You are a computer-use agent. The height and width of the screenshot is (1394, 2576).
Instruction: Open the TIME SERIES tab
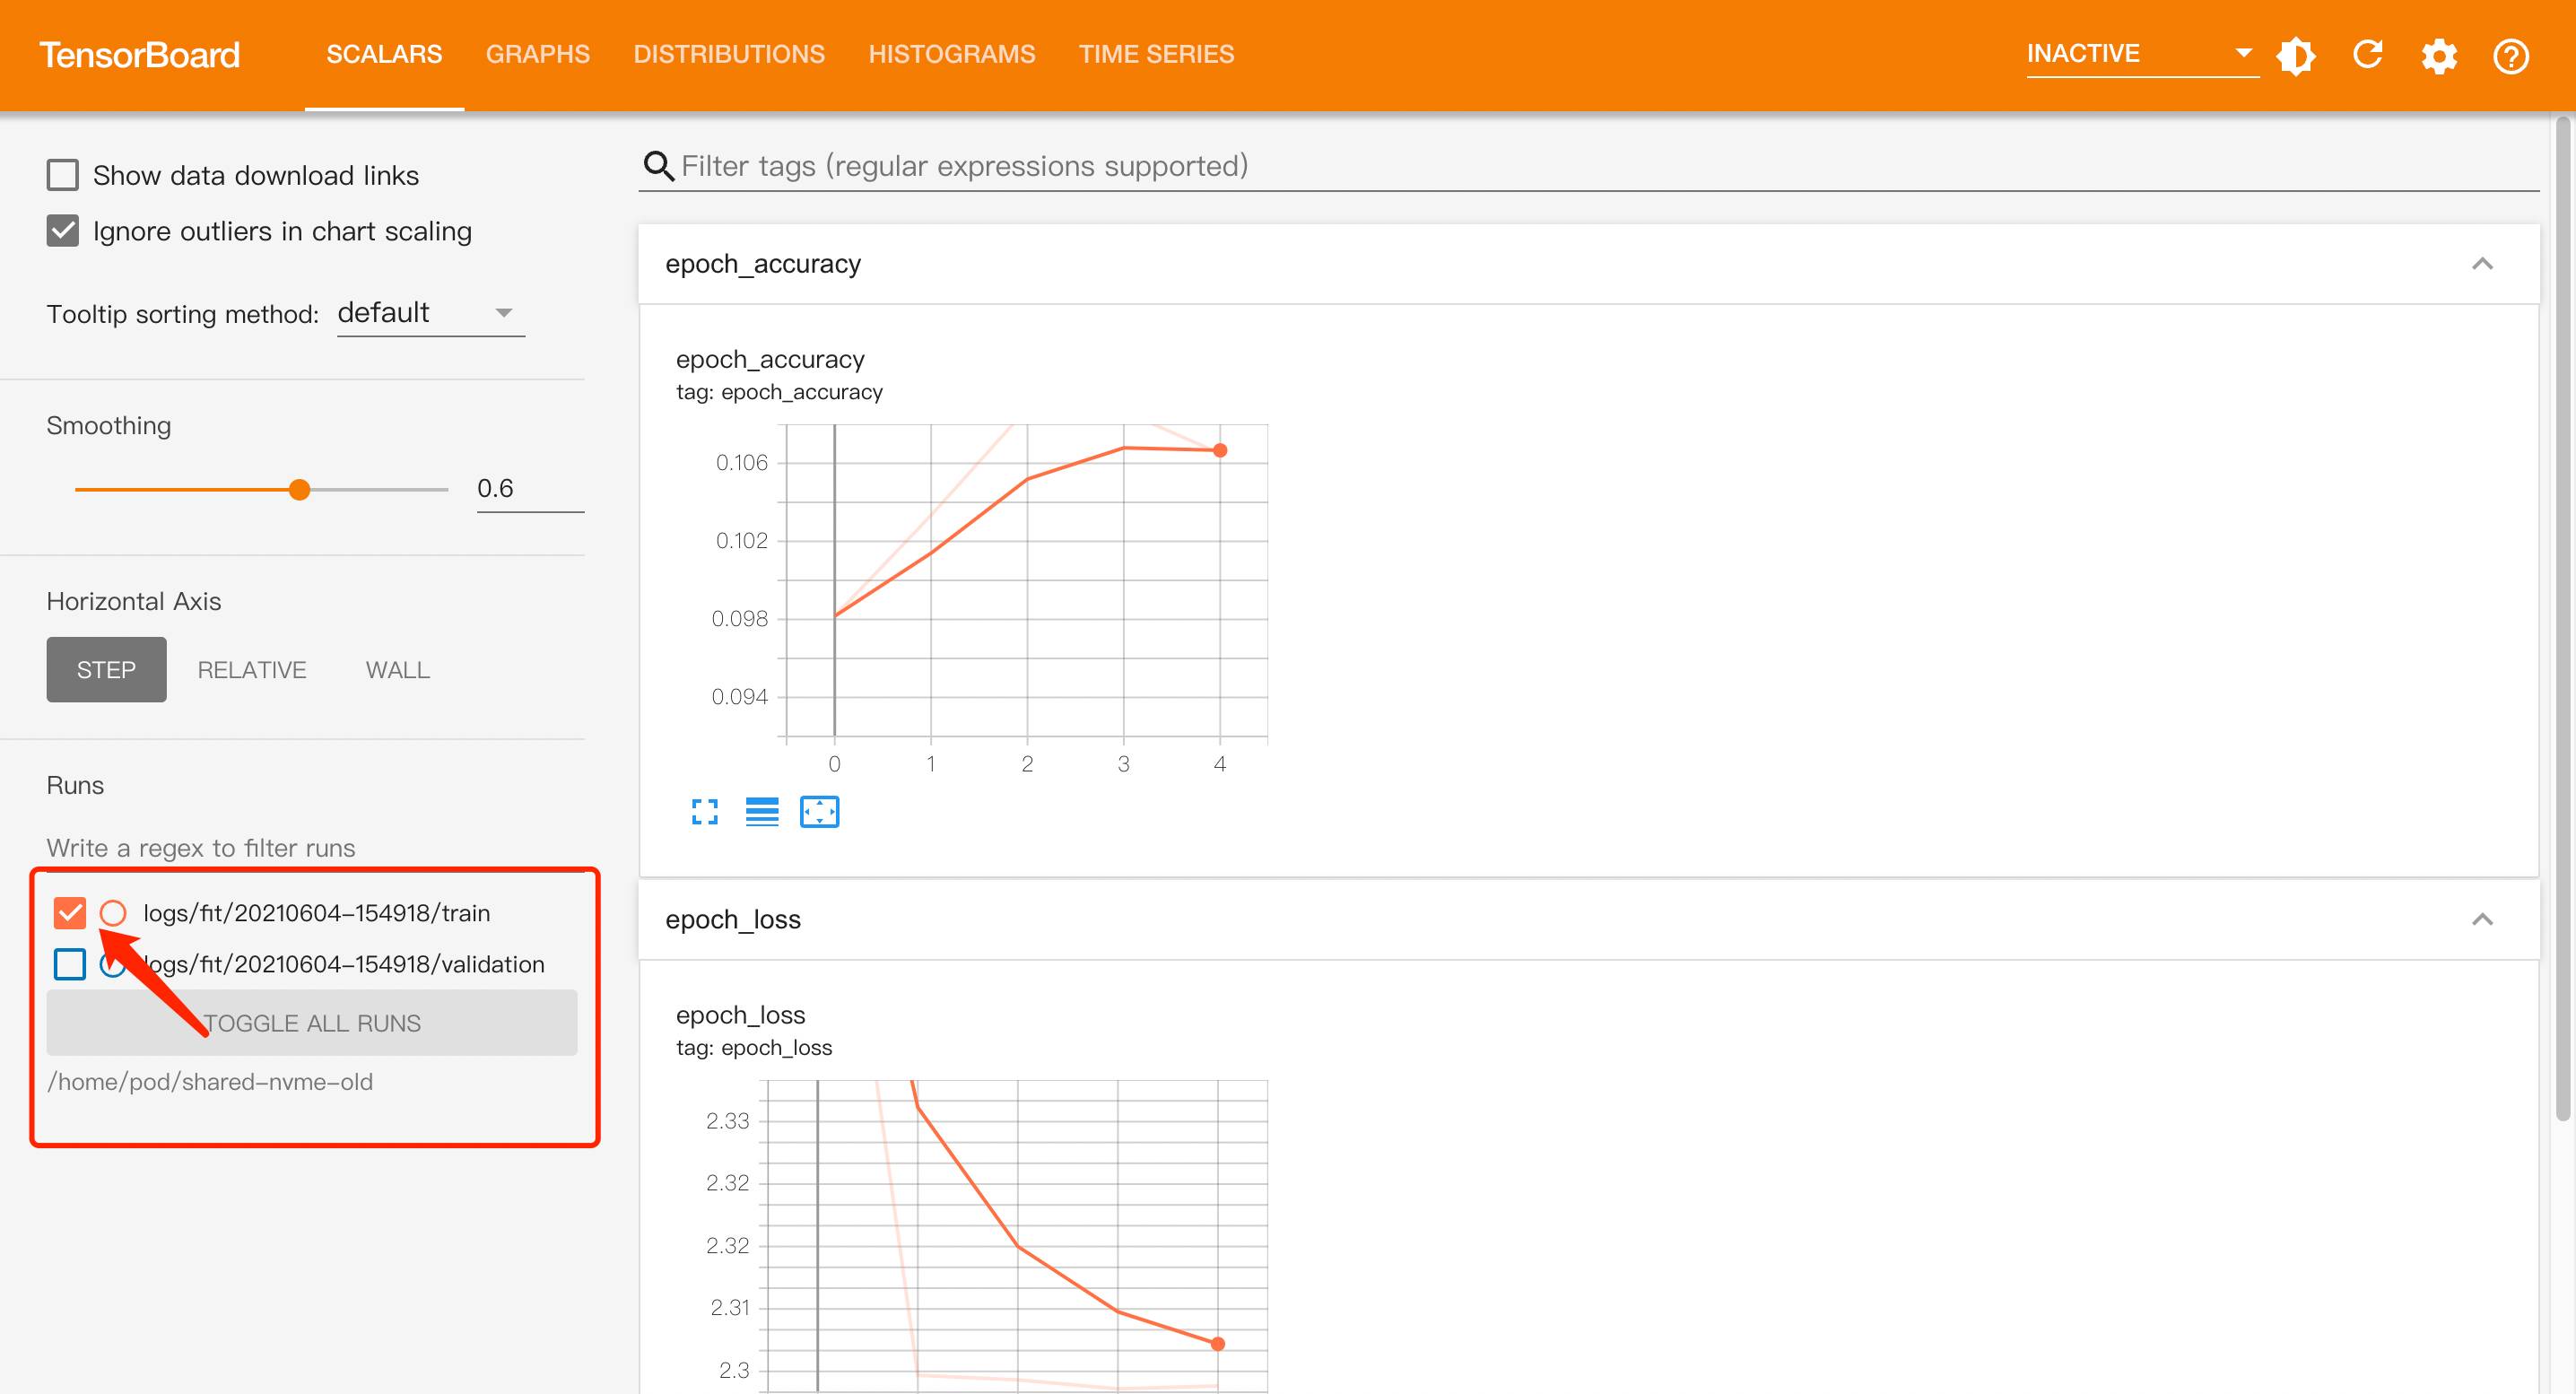pos(1156,54)
